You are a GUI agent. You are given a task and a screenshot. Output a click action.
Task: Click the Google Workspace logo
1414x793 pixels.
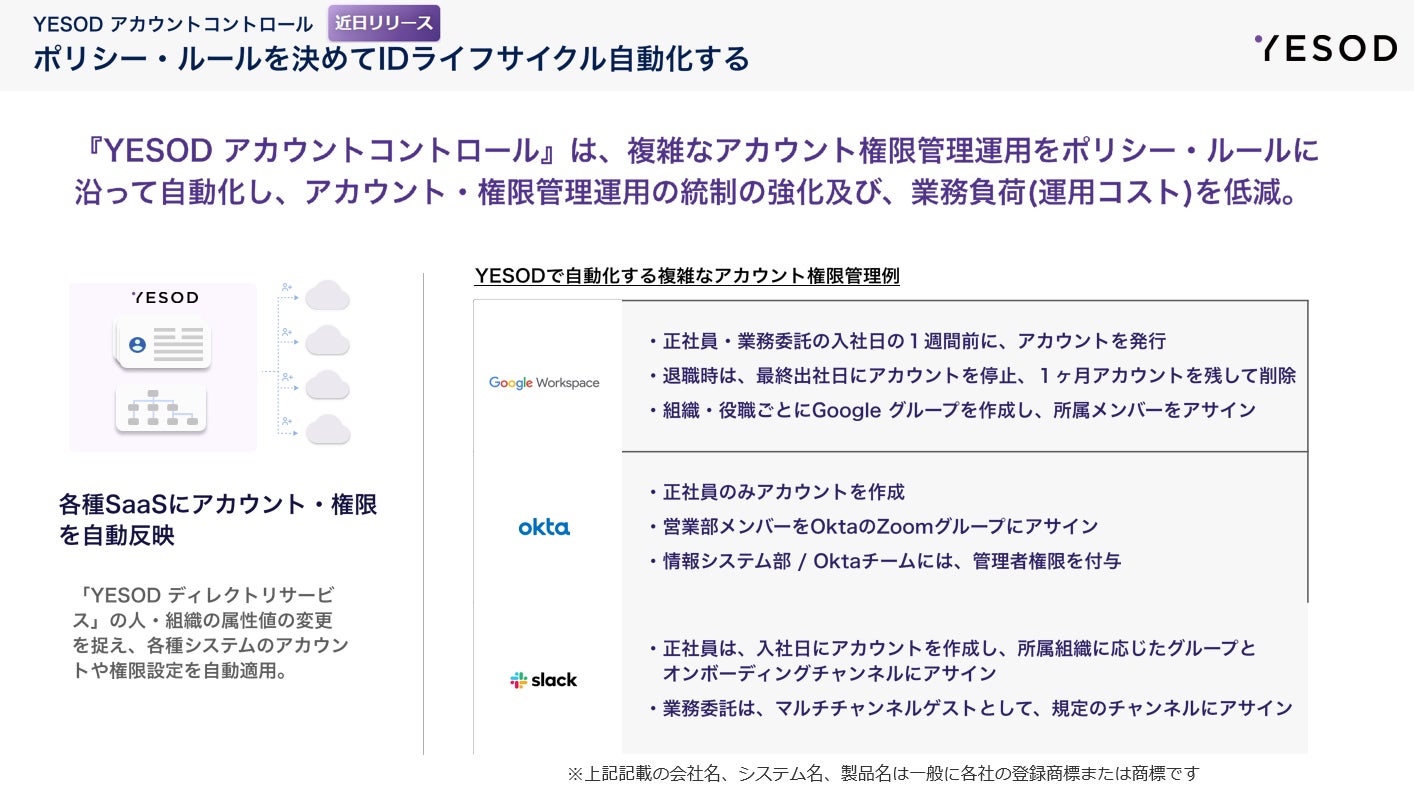pos(544,383)
